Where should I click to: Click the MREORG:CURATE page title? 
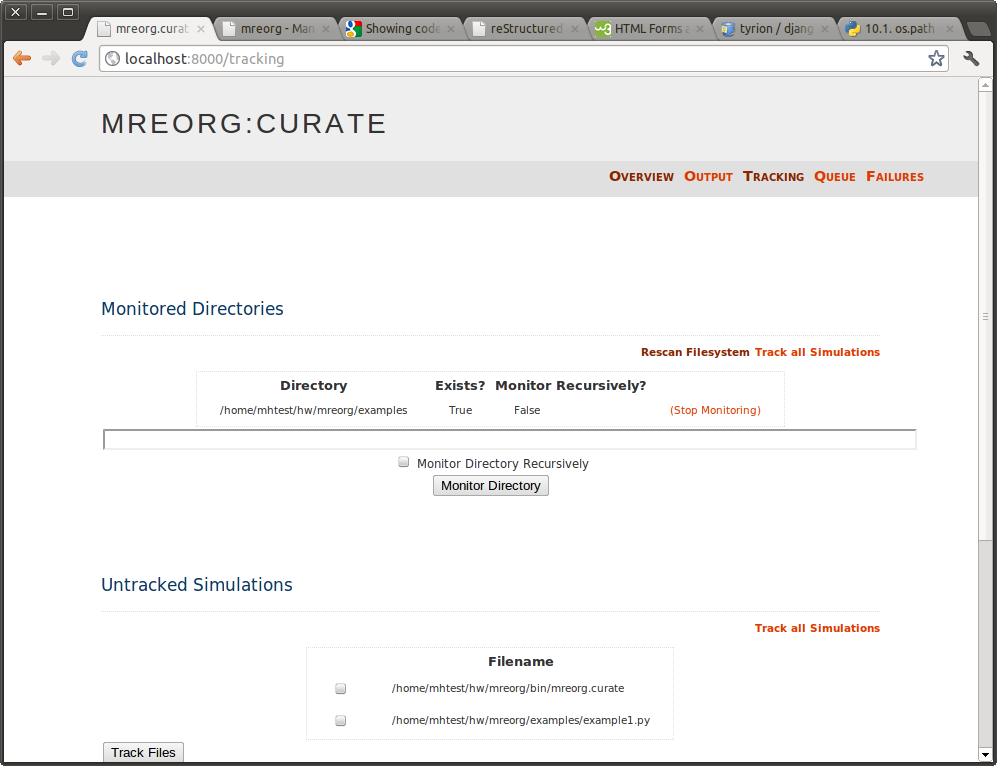244,123
